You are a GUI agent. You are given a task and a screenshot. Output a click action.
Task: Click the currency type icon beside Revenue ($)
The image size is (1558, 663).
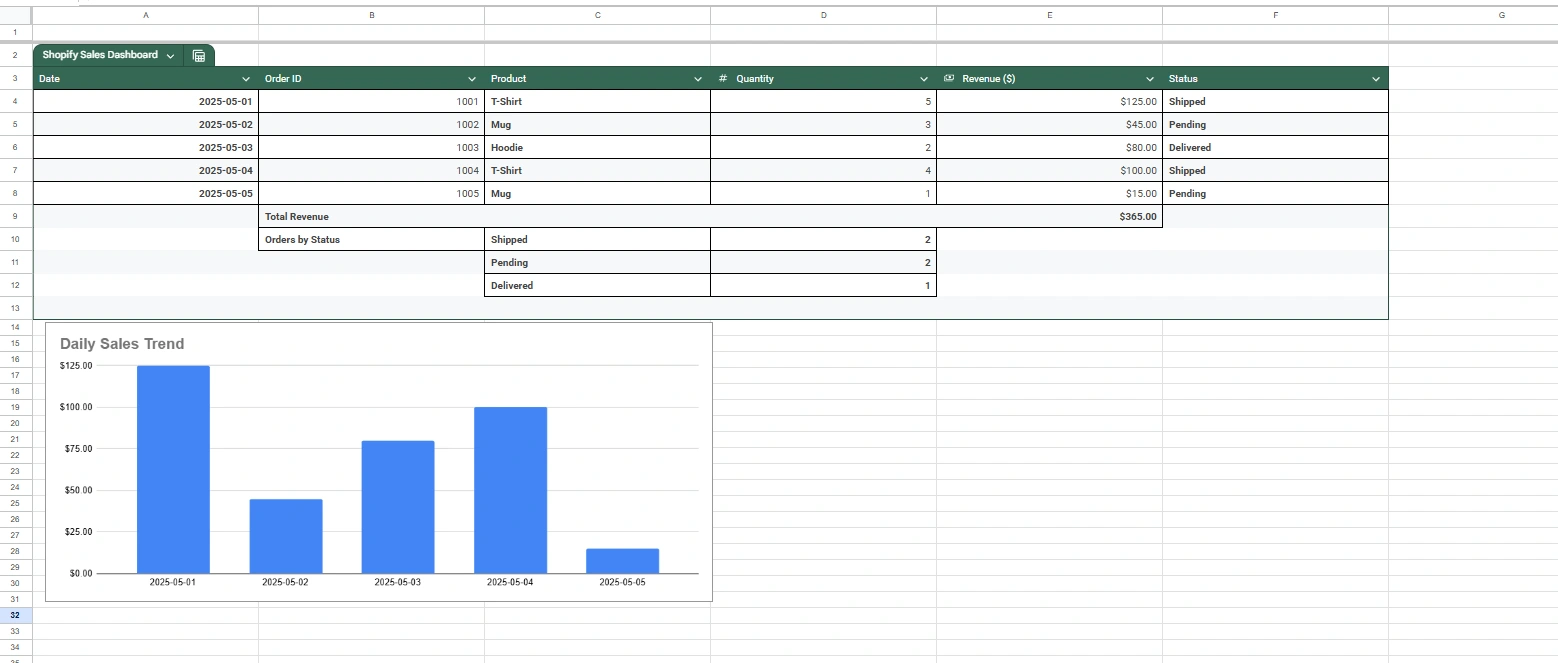[x=949, y=79]
